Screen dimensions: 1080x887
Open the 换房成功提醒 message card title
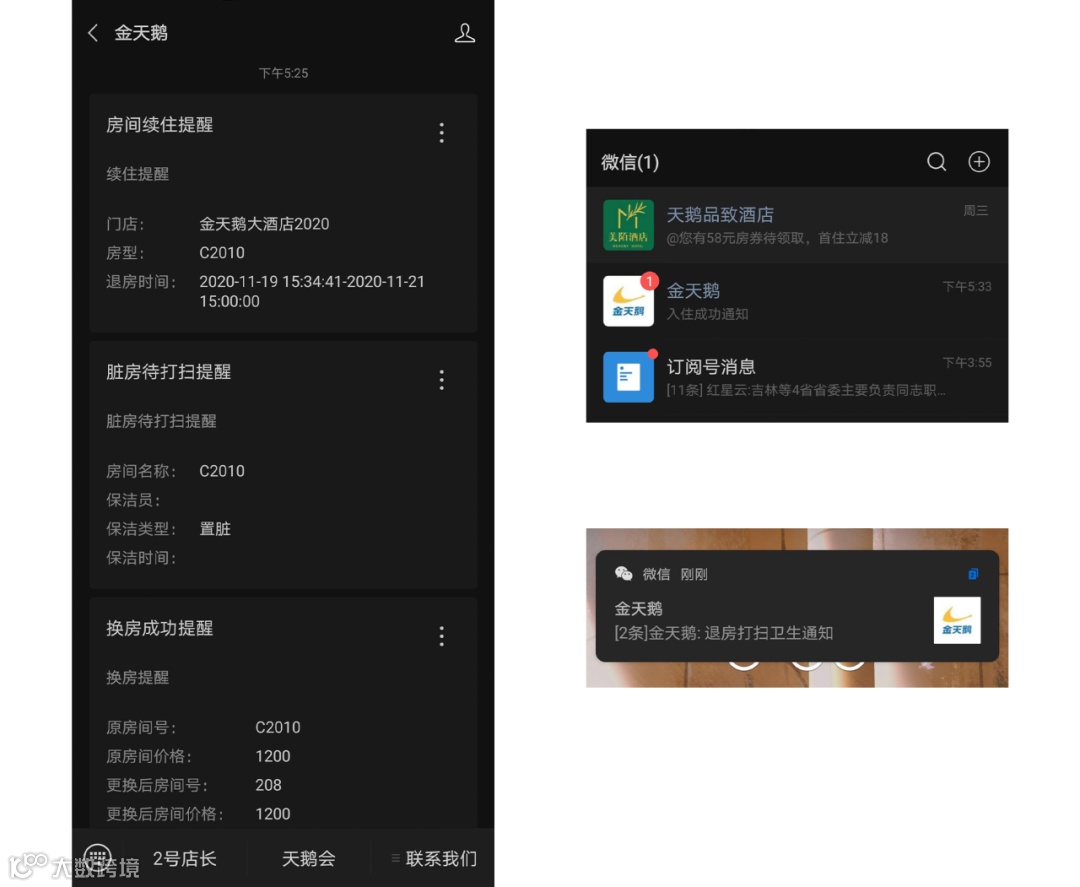click(x=160, y=628)
